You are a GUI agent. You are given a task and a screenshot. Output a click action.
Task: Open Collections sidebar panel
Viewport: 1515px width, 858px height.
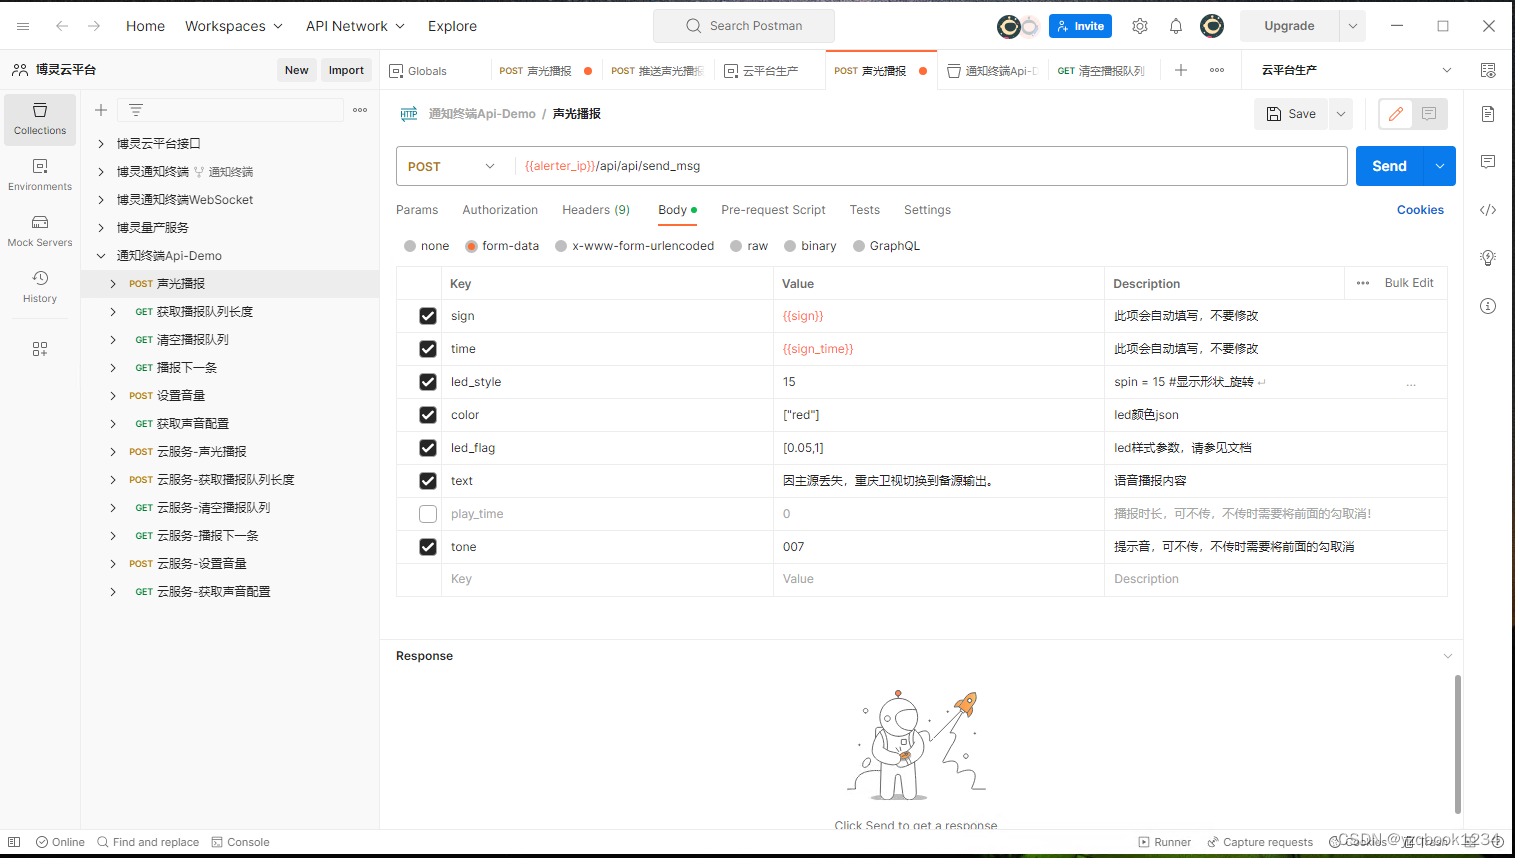tap(40, 118)
